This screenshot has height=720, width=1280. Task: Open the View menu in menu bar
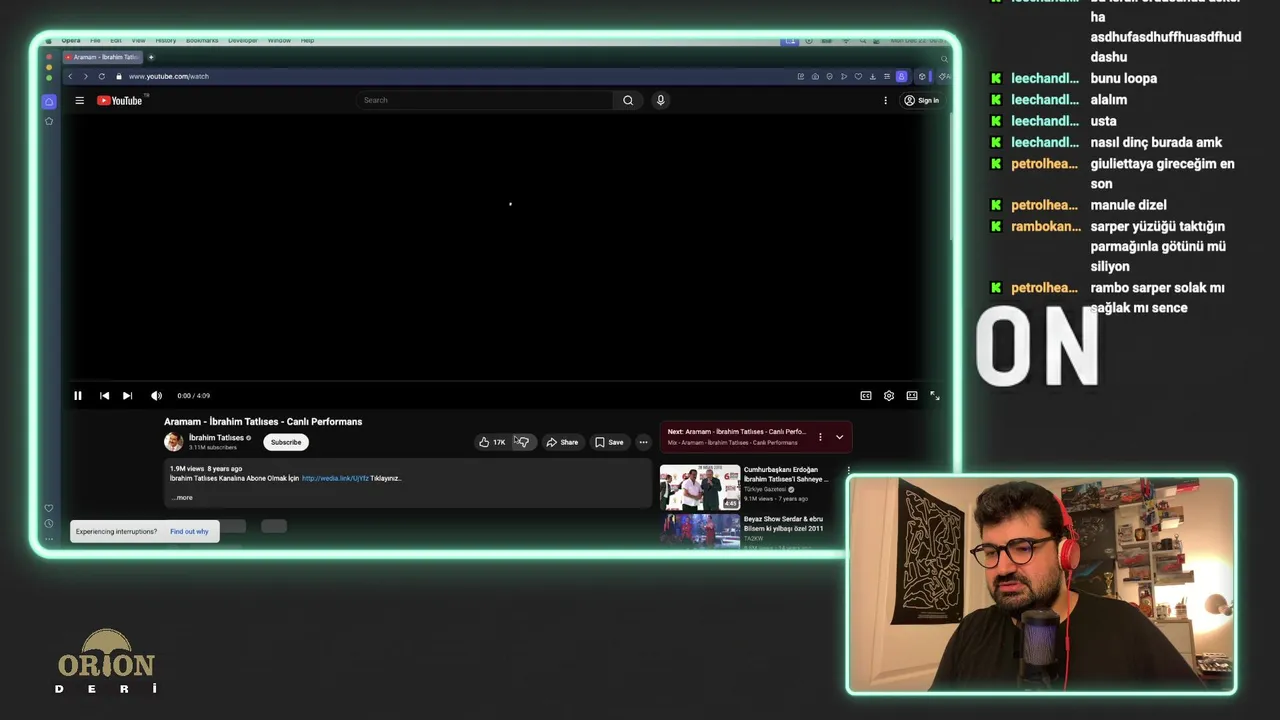(139, 41)
